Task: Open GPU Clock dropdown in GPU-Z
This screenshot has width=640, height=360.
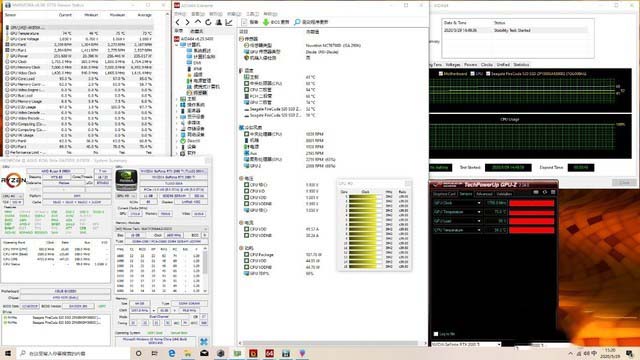Action: [479, 203]
